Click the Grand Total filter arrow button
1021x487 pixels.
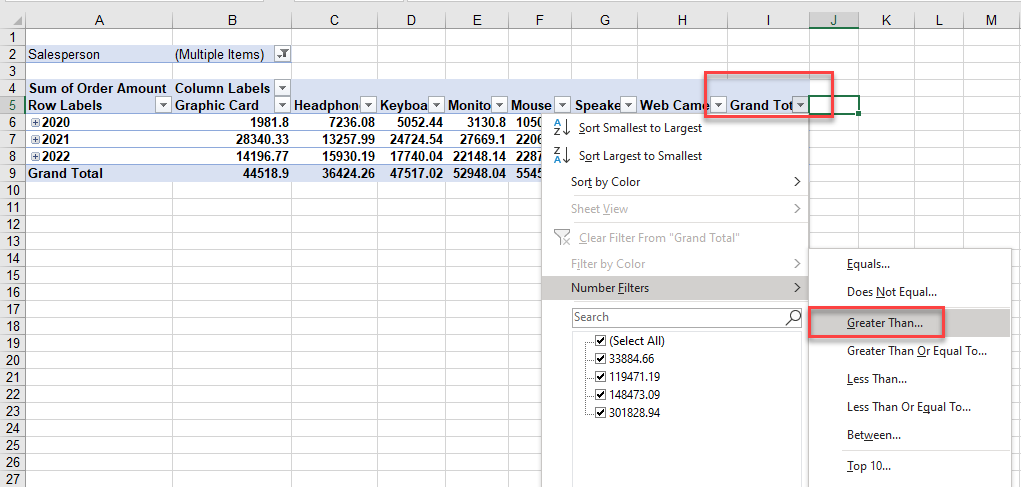coord(799,105)
